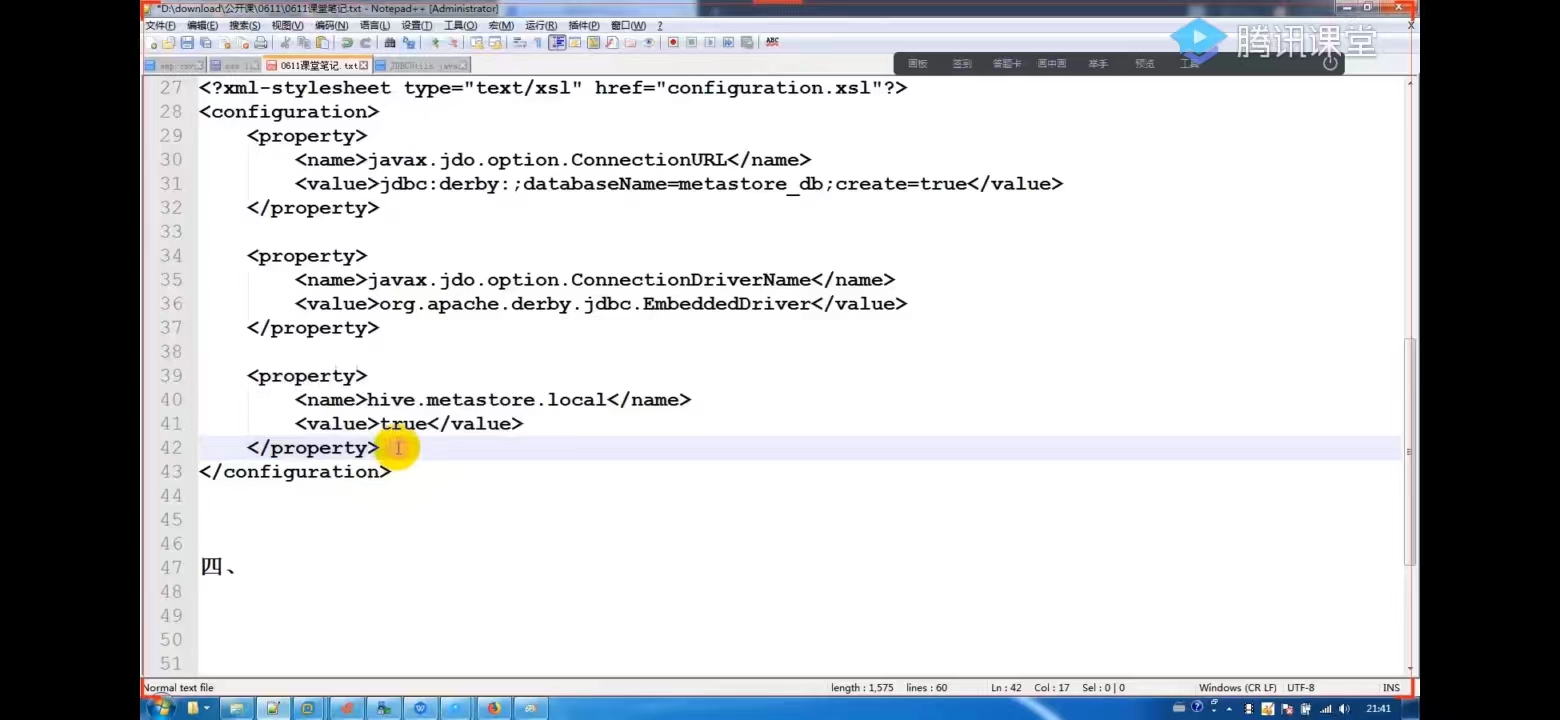The height and width of the screenshot is (720, 1560).
Task: Click "length : 1,575" in the status bar
Action: pos(862,688)
